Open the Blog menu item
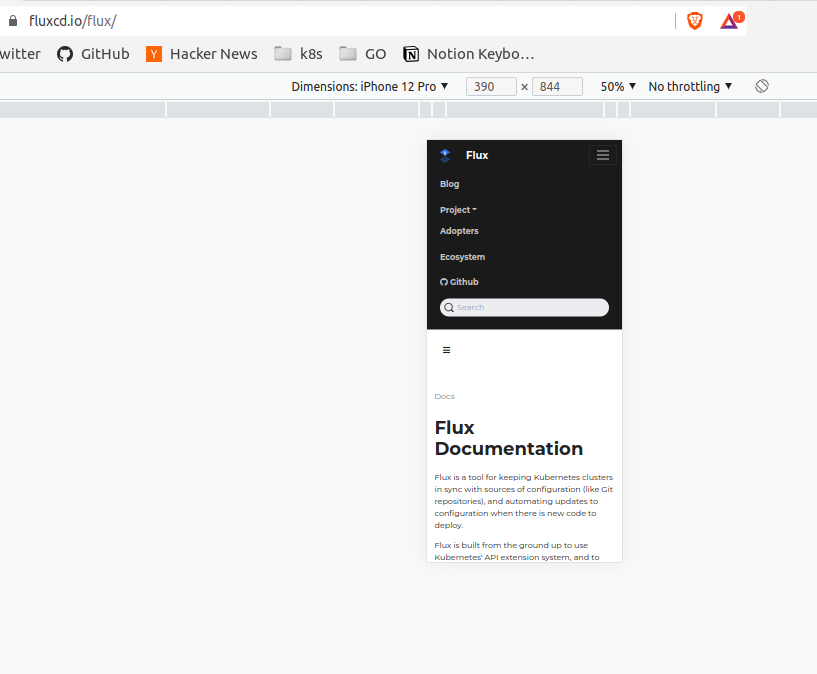The width and height of the screenshot is (817, 674). 449,184
